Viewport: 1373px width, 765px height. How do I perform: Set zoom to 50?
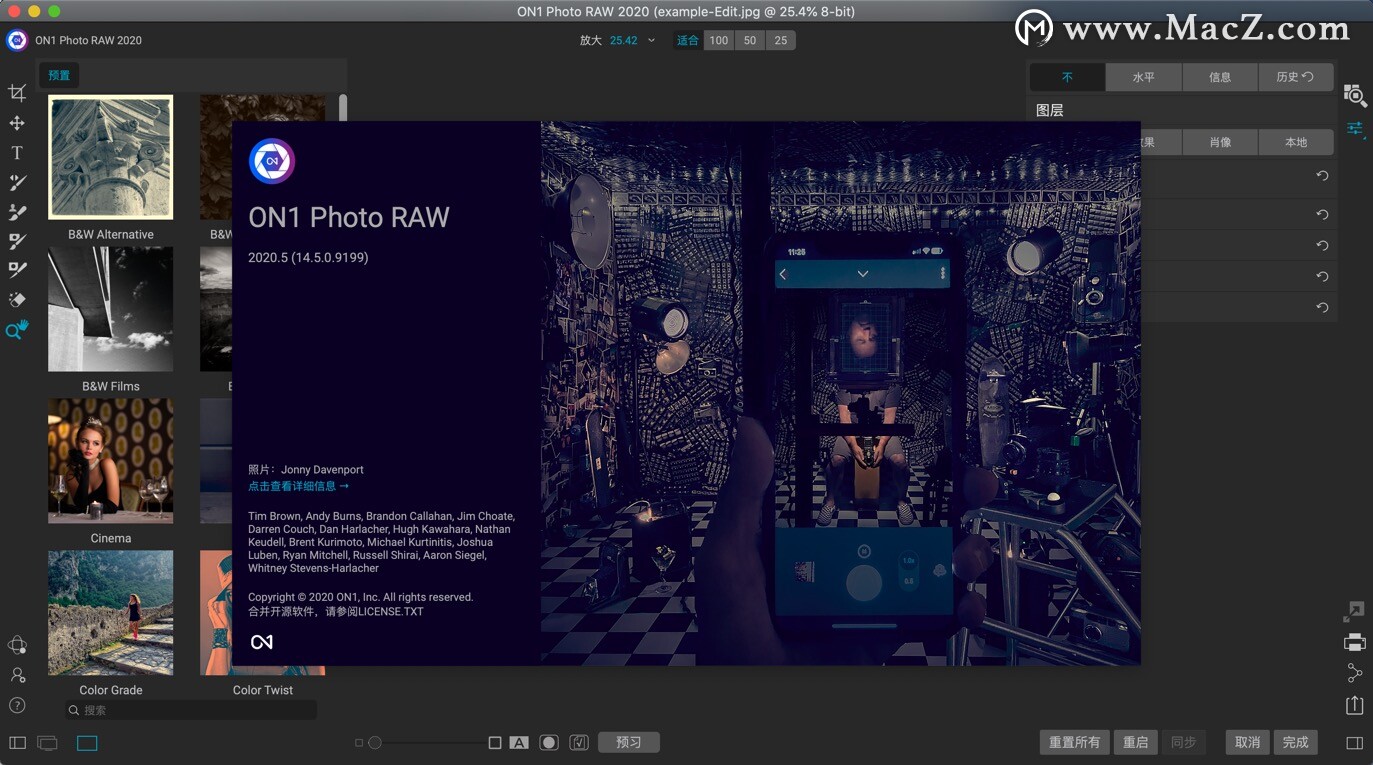(750, 40)
